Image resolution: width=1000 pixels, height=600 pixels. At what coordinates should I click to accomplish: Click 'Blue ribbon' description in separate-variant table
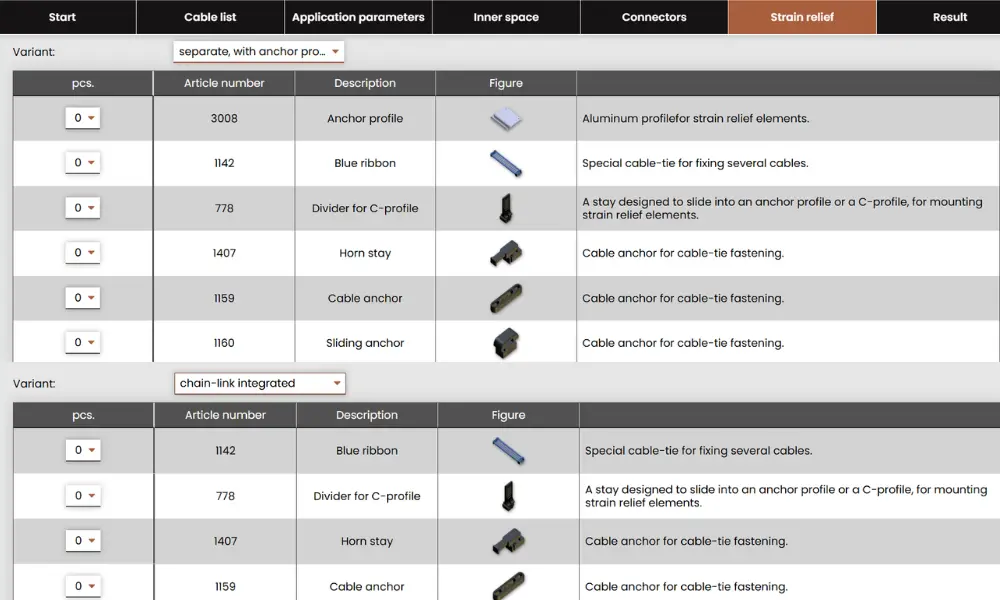(x=365, y=163)
